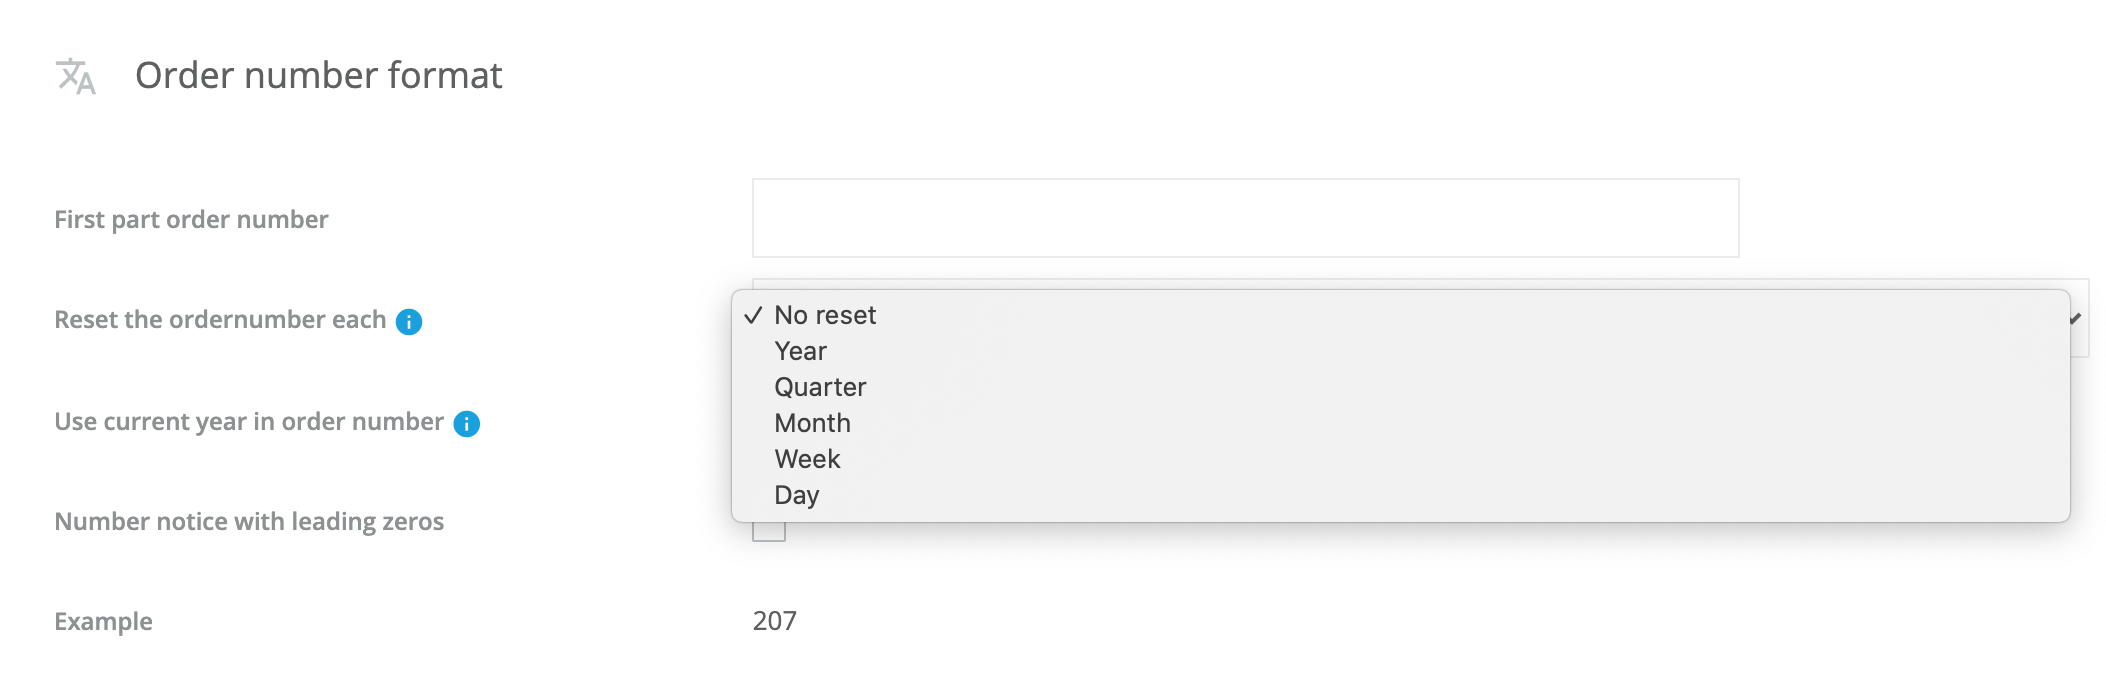Click the First part order number label
The width and height of the screenshot is (2106, 674).
191,220
